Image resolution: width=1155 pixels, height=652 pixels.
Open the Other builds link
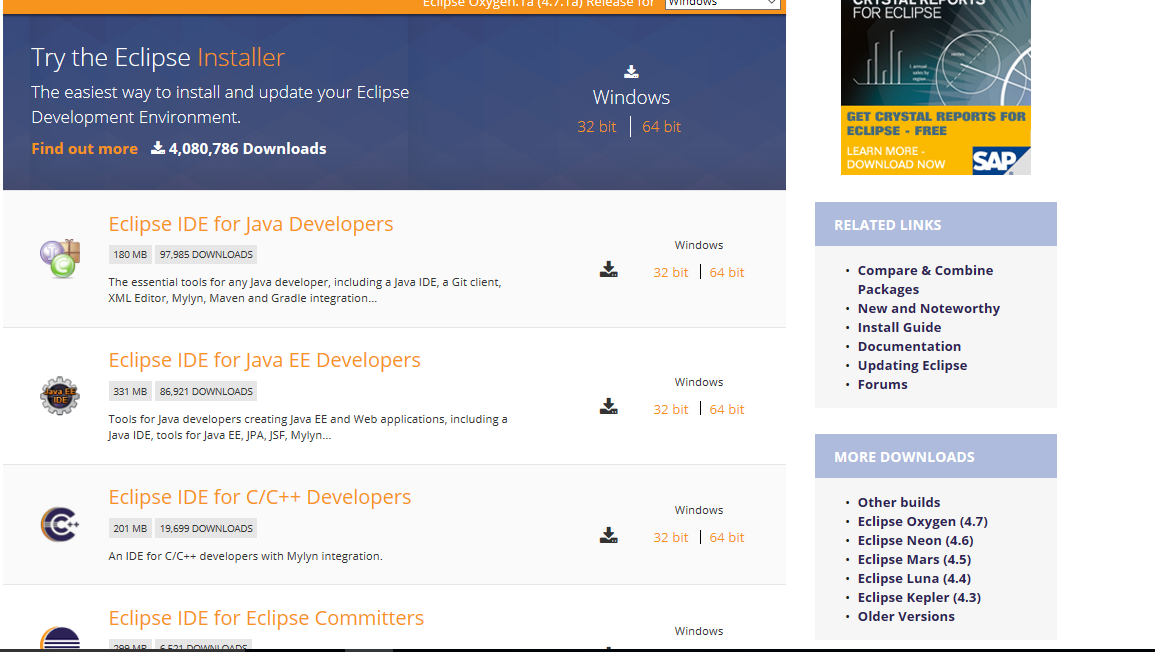point(899,502)
